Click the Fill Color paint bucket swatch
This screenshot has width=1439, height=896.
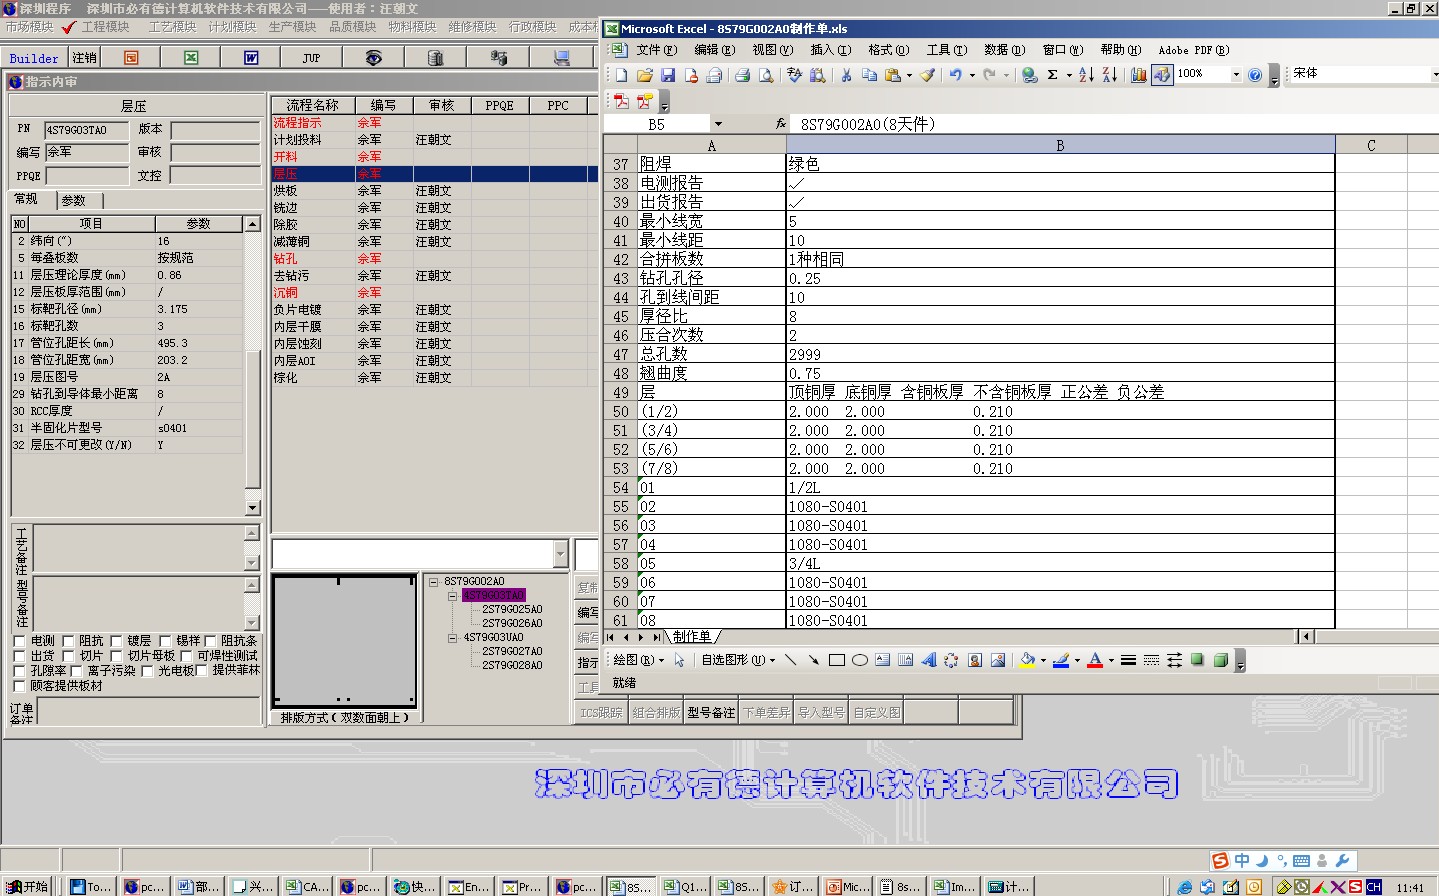[1027, 660]
